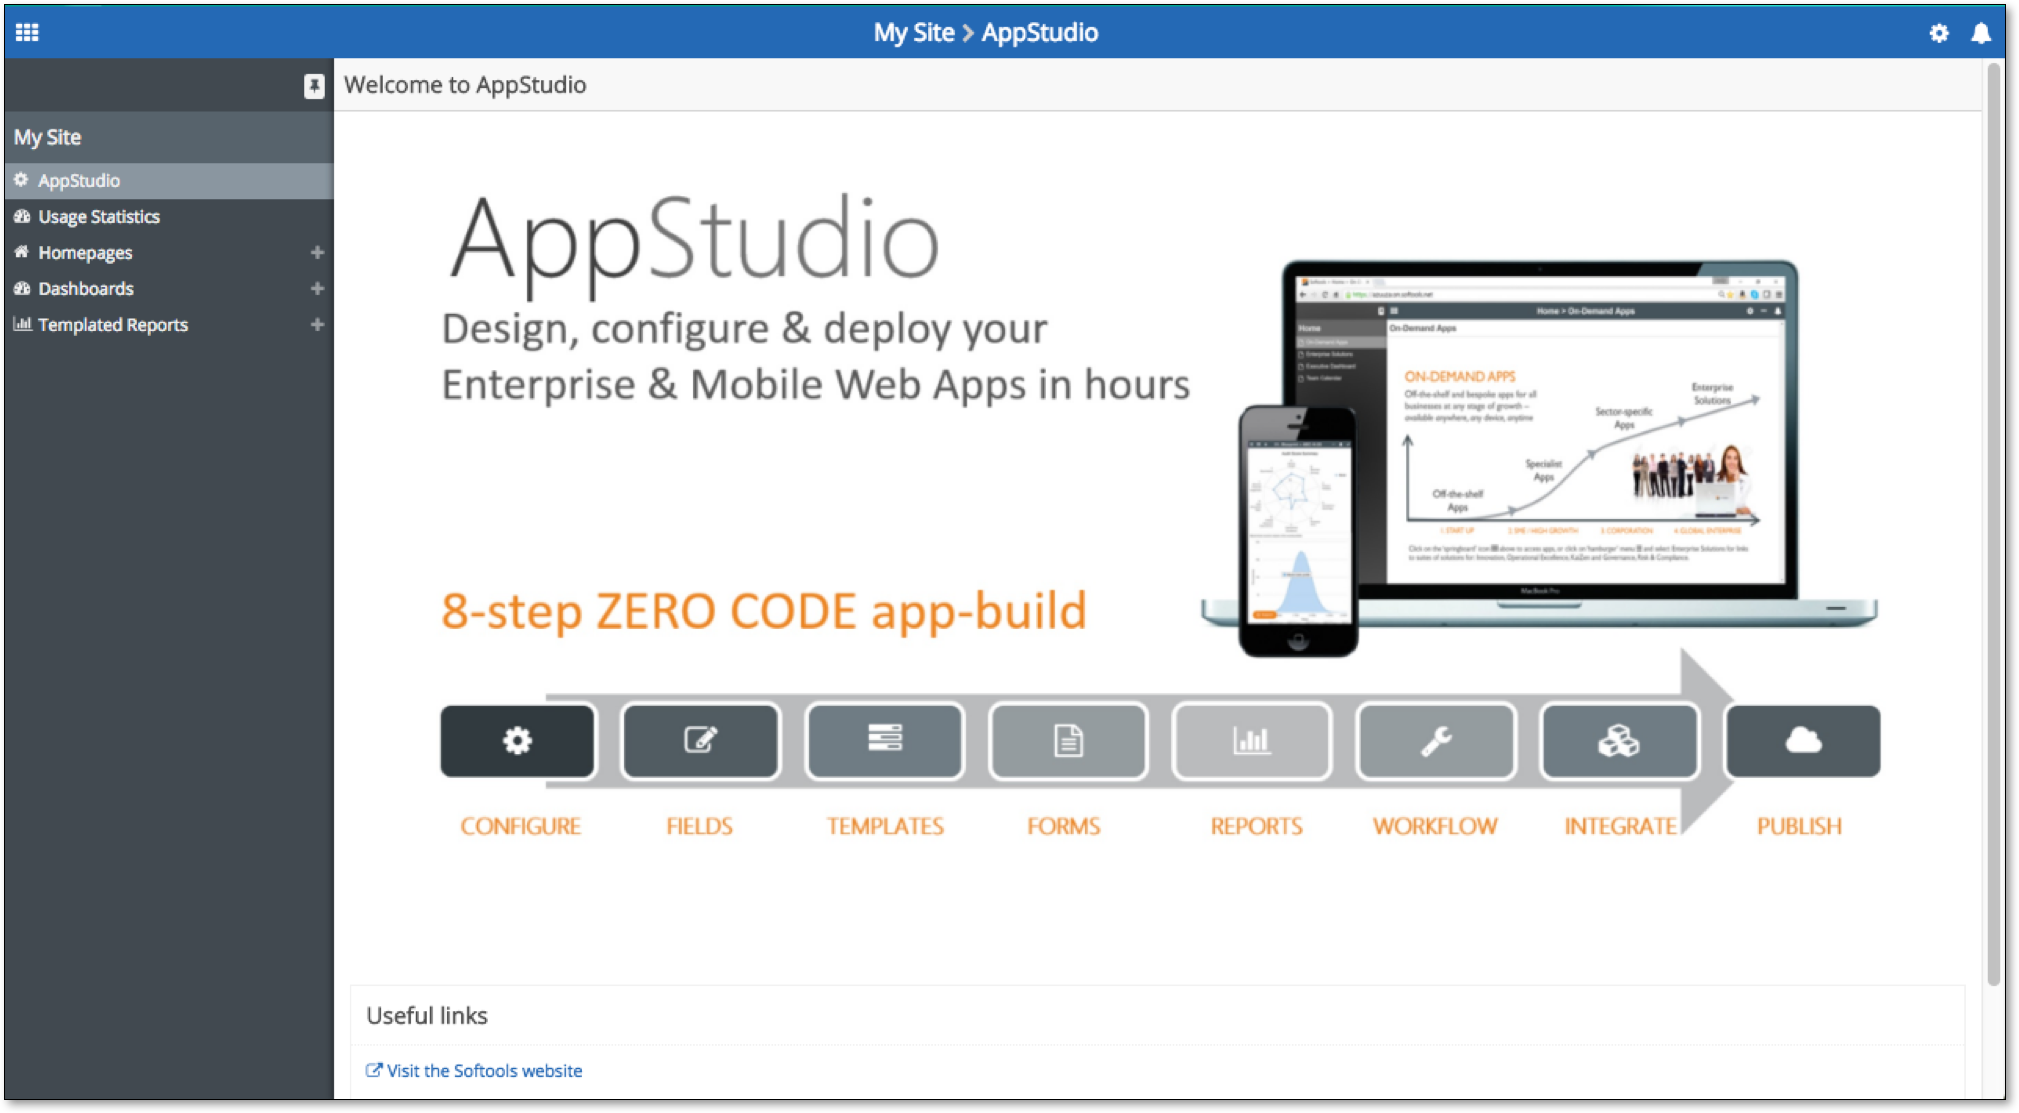Screen dimensions: 2019x1113
Task: Click the Fields edit-pencil step tile
Action: click(701, 741)
